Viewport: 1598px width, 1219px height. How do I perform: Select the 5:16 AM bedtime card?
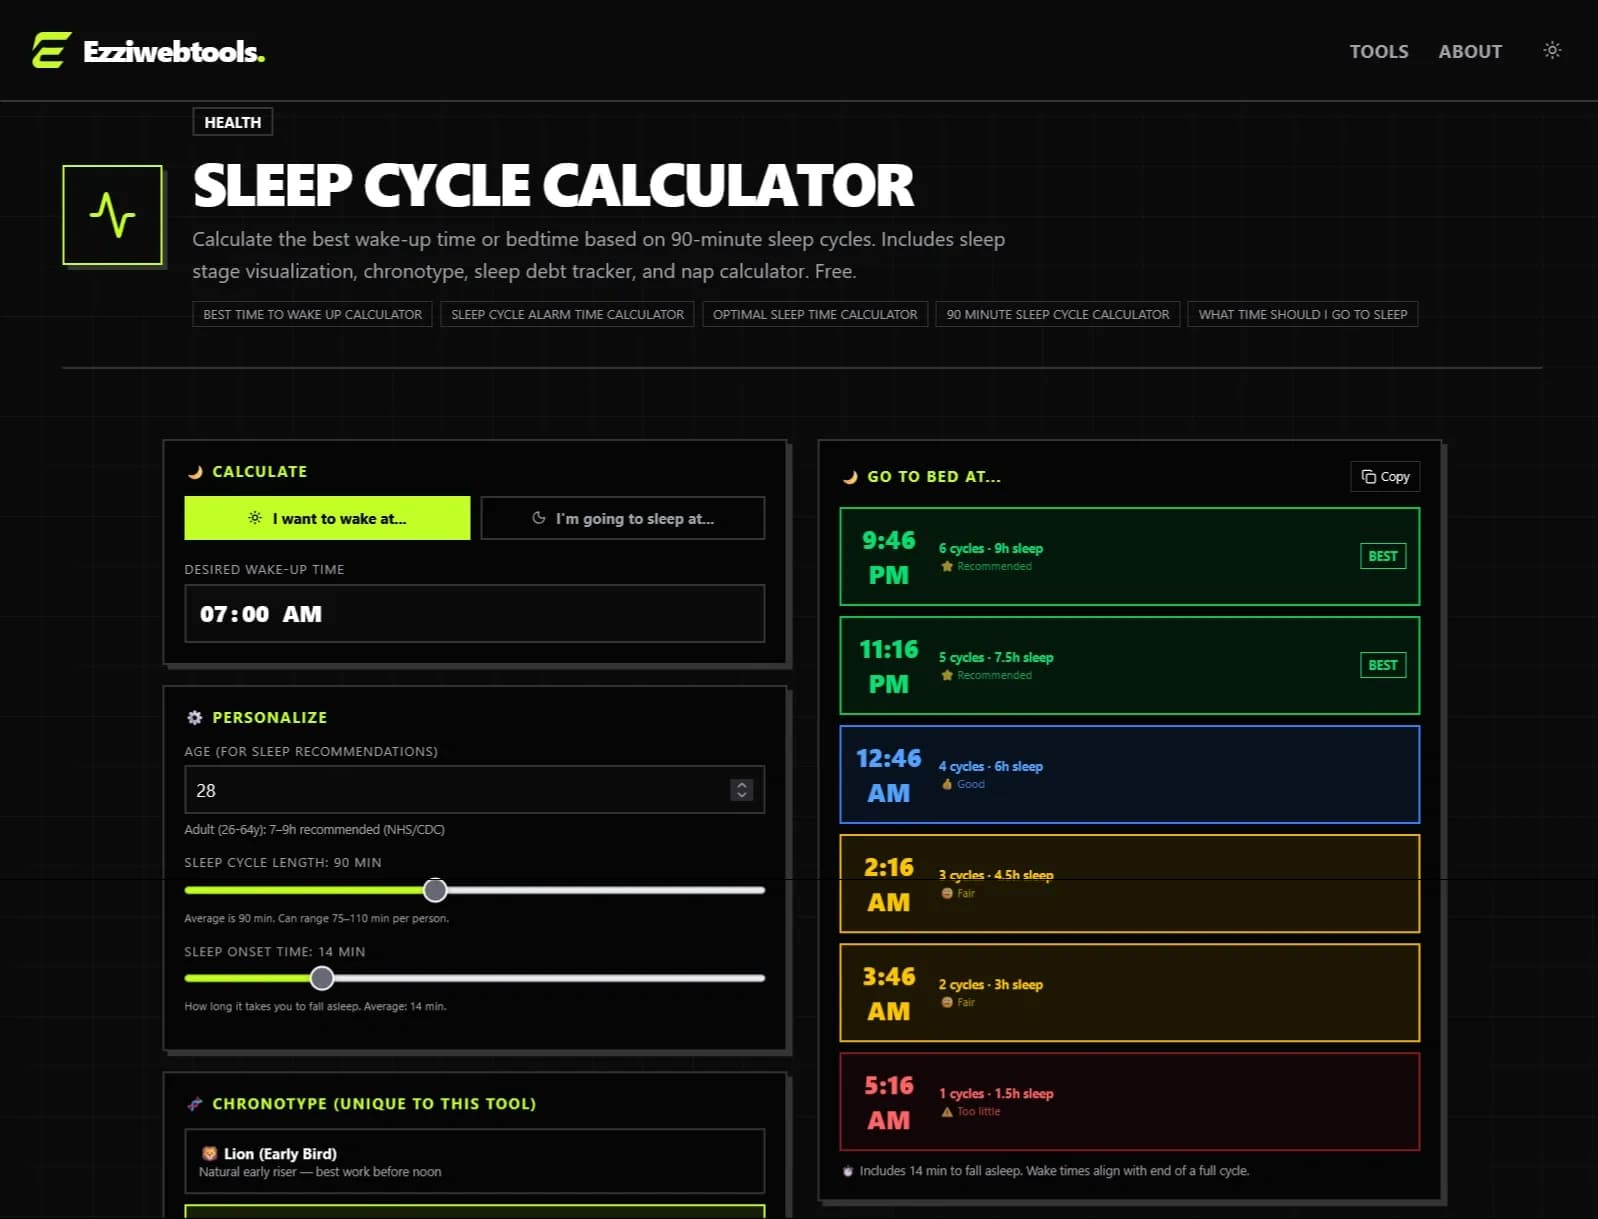(x=1130, y=1102)
